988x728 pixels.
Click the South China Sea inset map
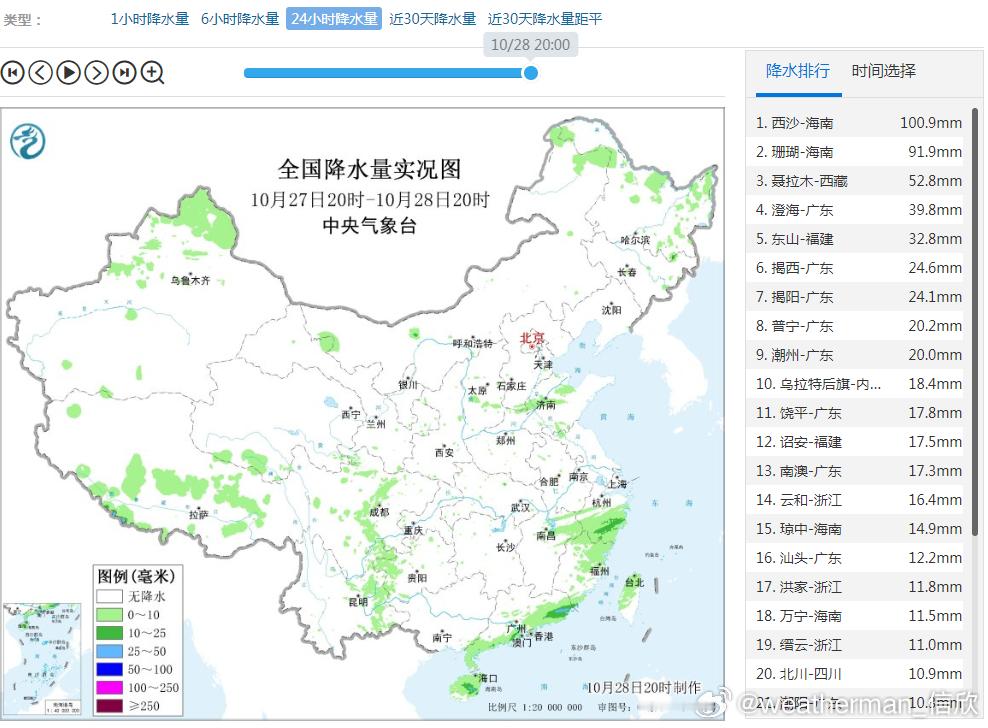coord(42,659)
